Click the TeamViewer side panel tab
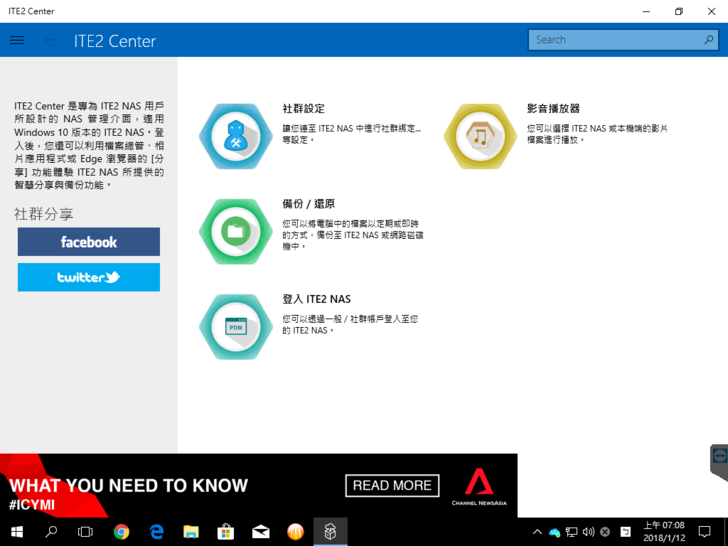Image resolution: width=728 pixels, height=546 pixels. pyautogui.click(x=719, y=458)
